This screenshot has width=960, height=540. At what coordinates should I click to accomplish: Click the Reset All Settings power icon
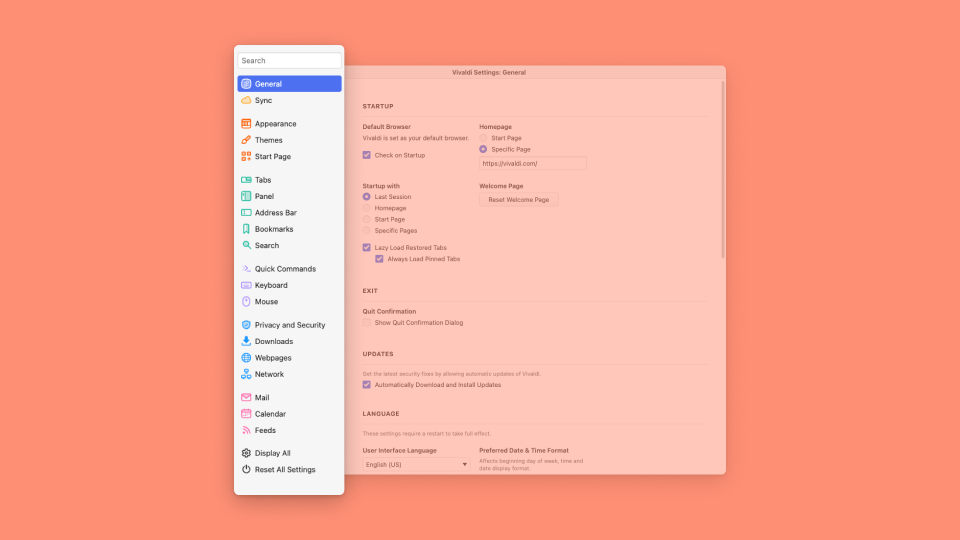point(246,470)
